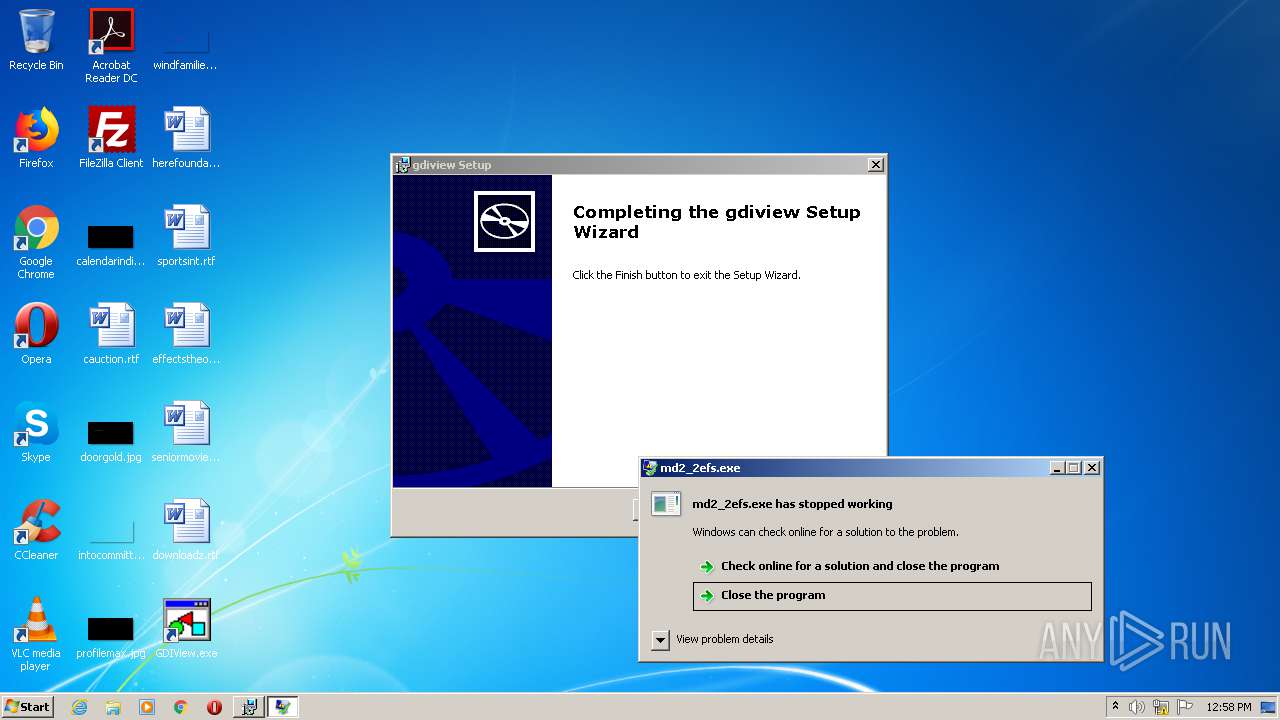Close the md2_2efs.exe error dialog
This screenshot has width=1280, height=720.
(x=1092, y=468)
